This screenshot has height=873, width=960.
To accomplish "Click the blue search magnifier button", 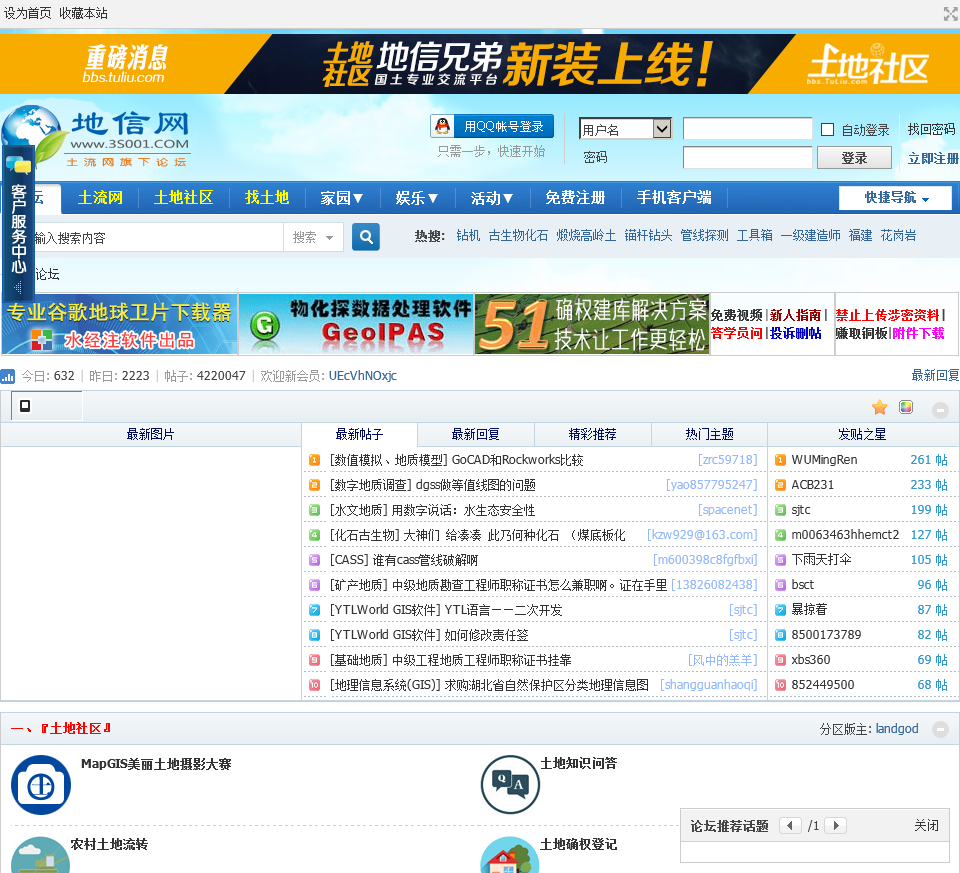I will pos(366,237).
